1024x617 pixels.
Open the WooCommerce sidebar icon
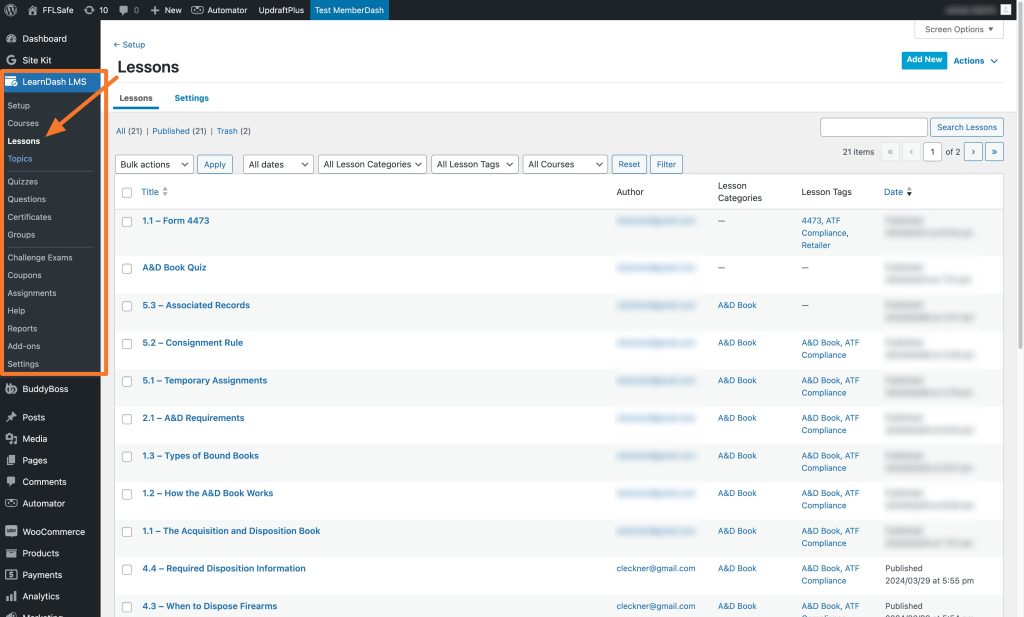tap(11, 531)
